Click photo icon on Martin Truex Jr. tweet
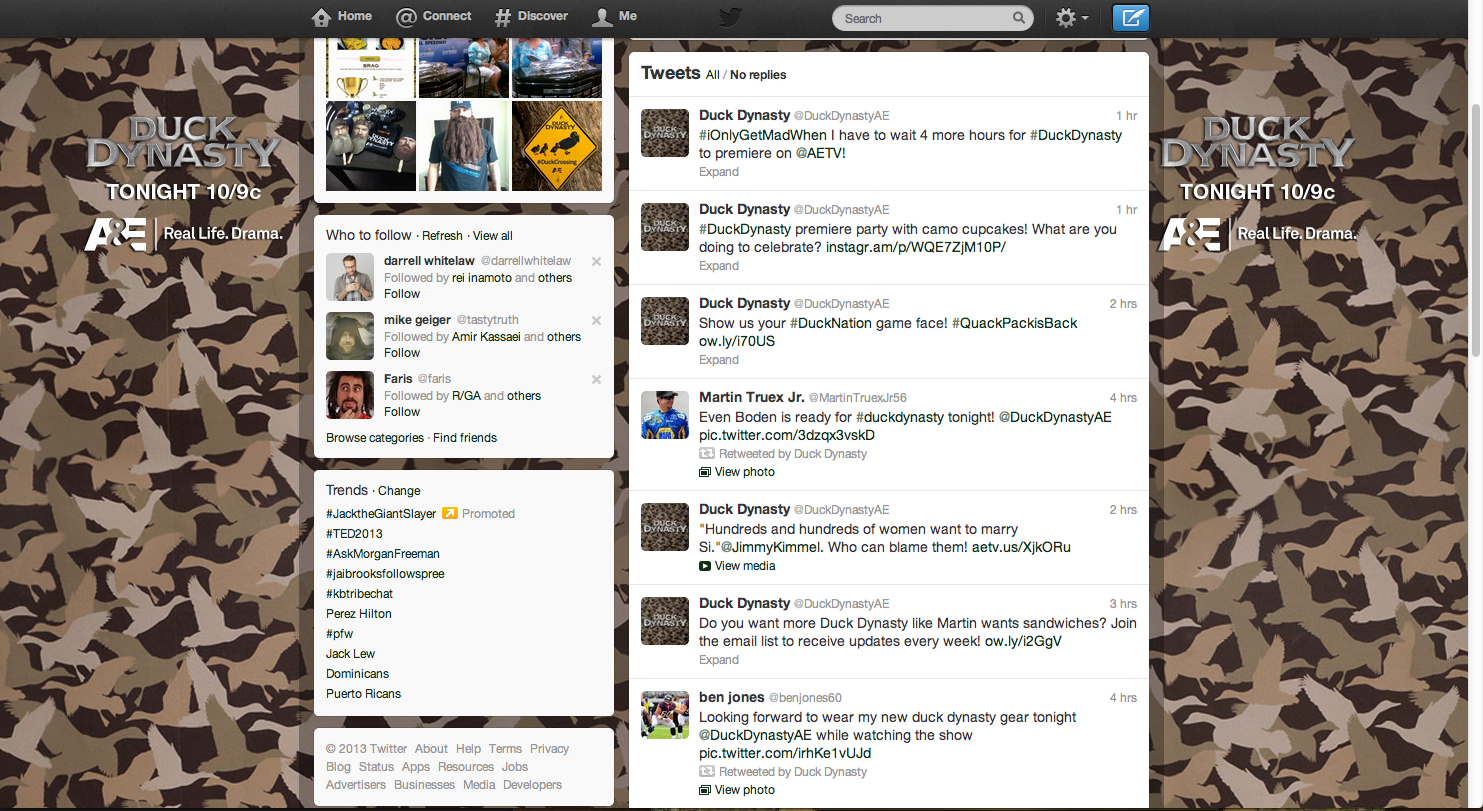 click(705, 472)
